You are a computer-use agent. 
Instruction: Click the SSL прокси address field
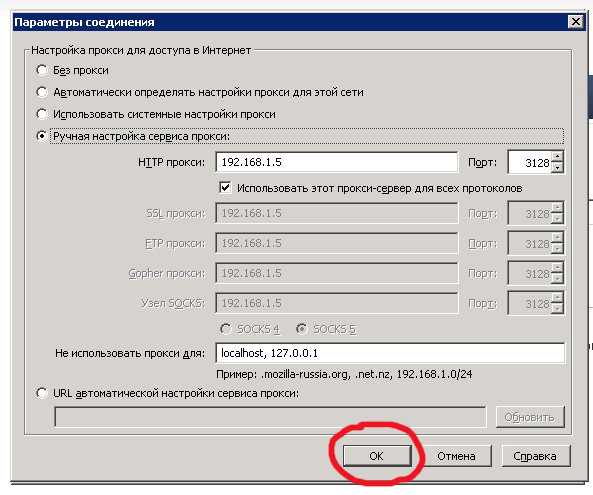point(337,213)
